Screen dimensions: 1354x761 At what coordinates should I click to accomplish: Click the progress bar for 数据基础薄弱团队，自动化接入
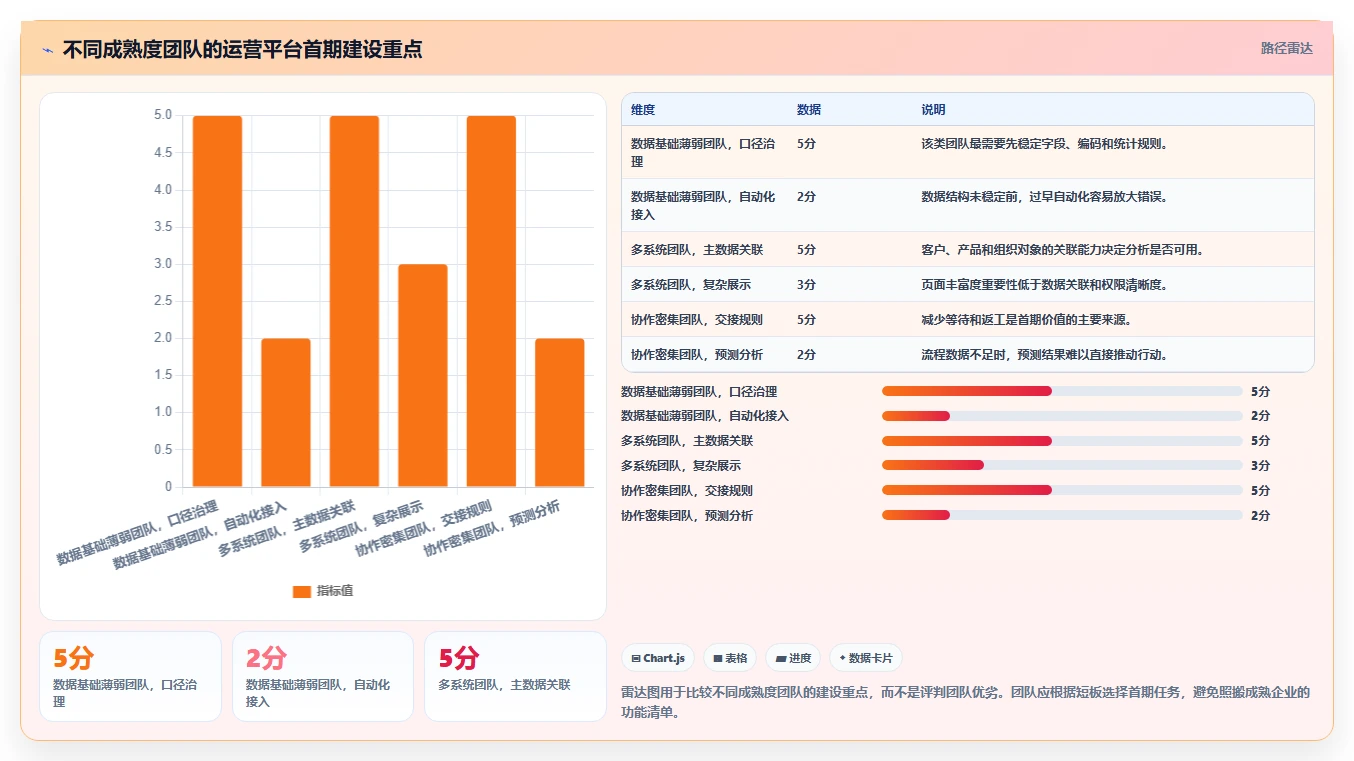1062,416
